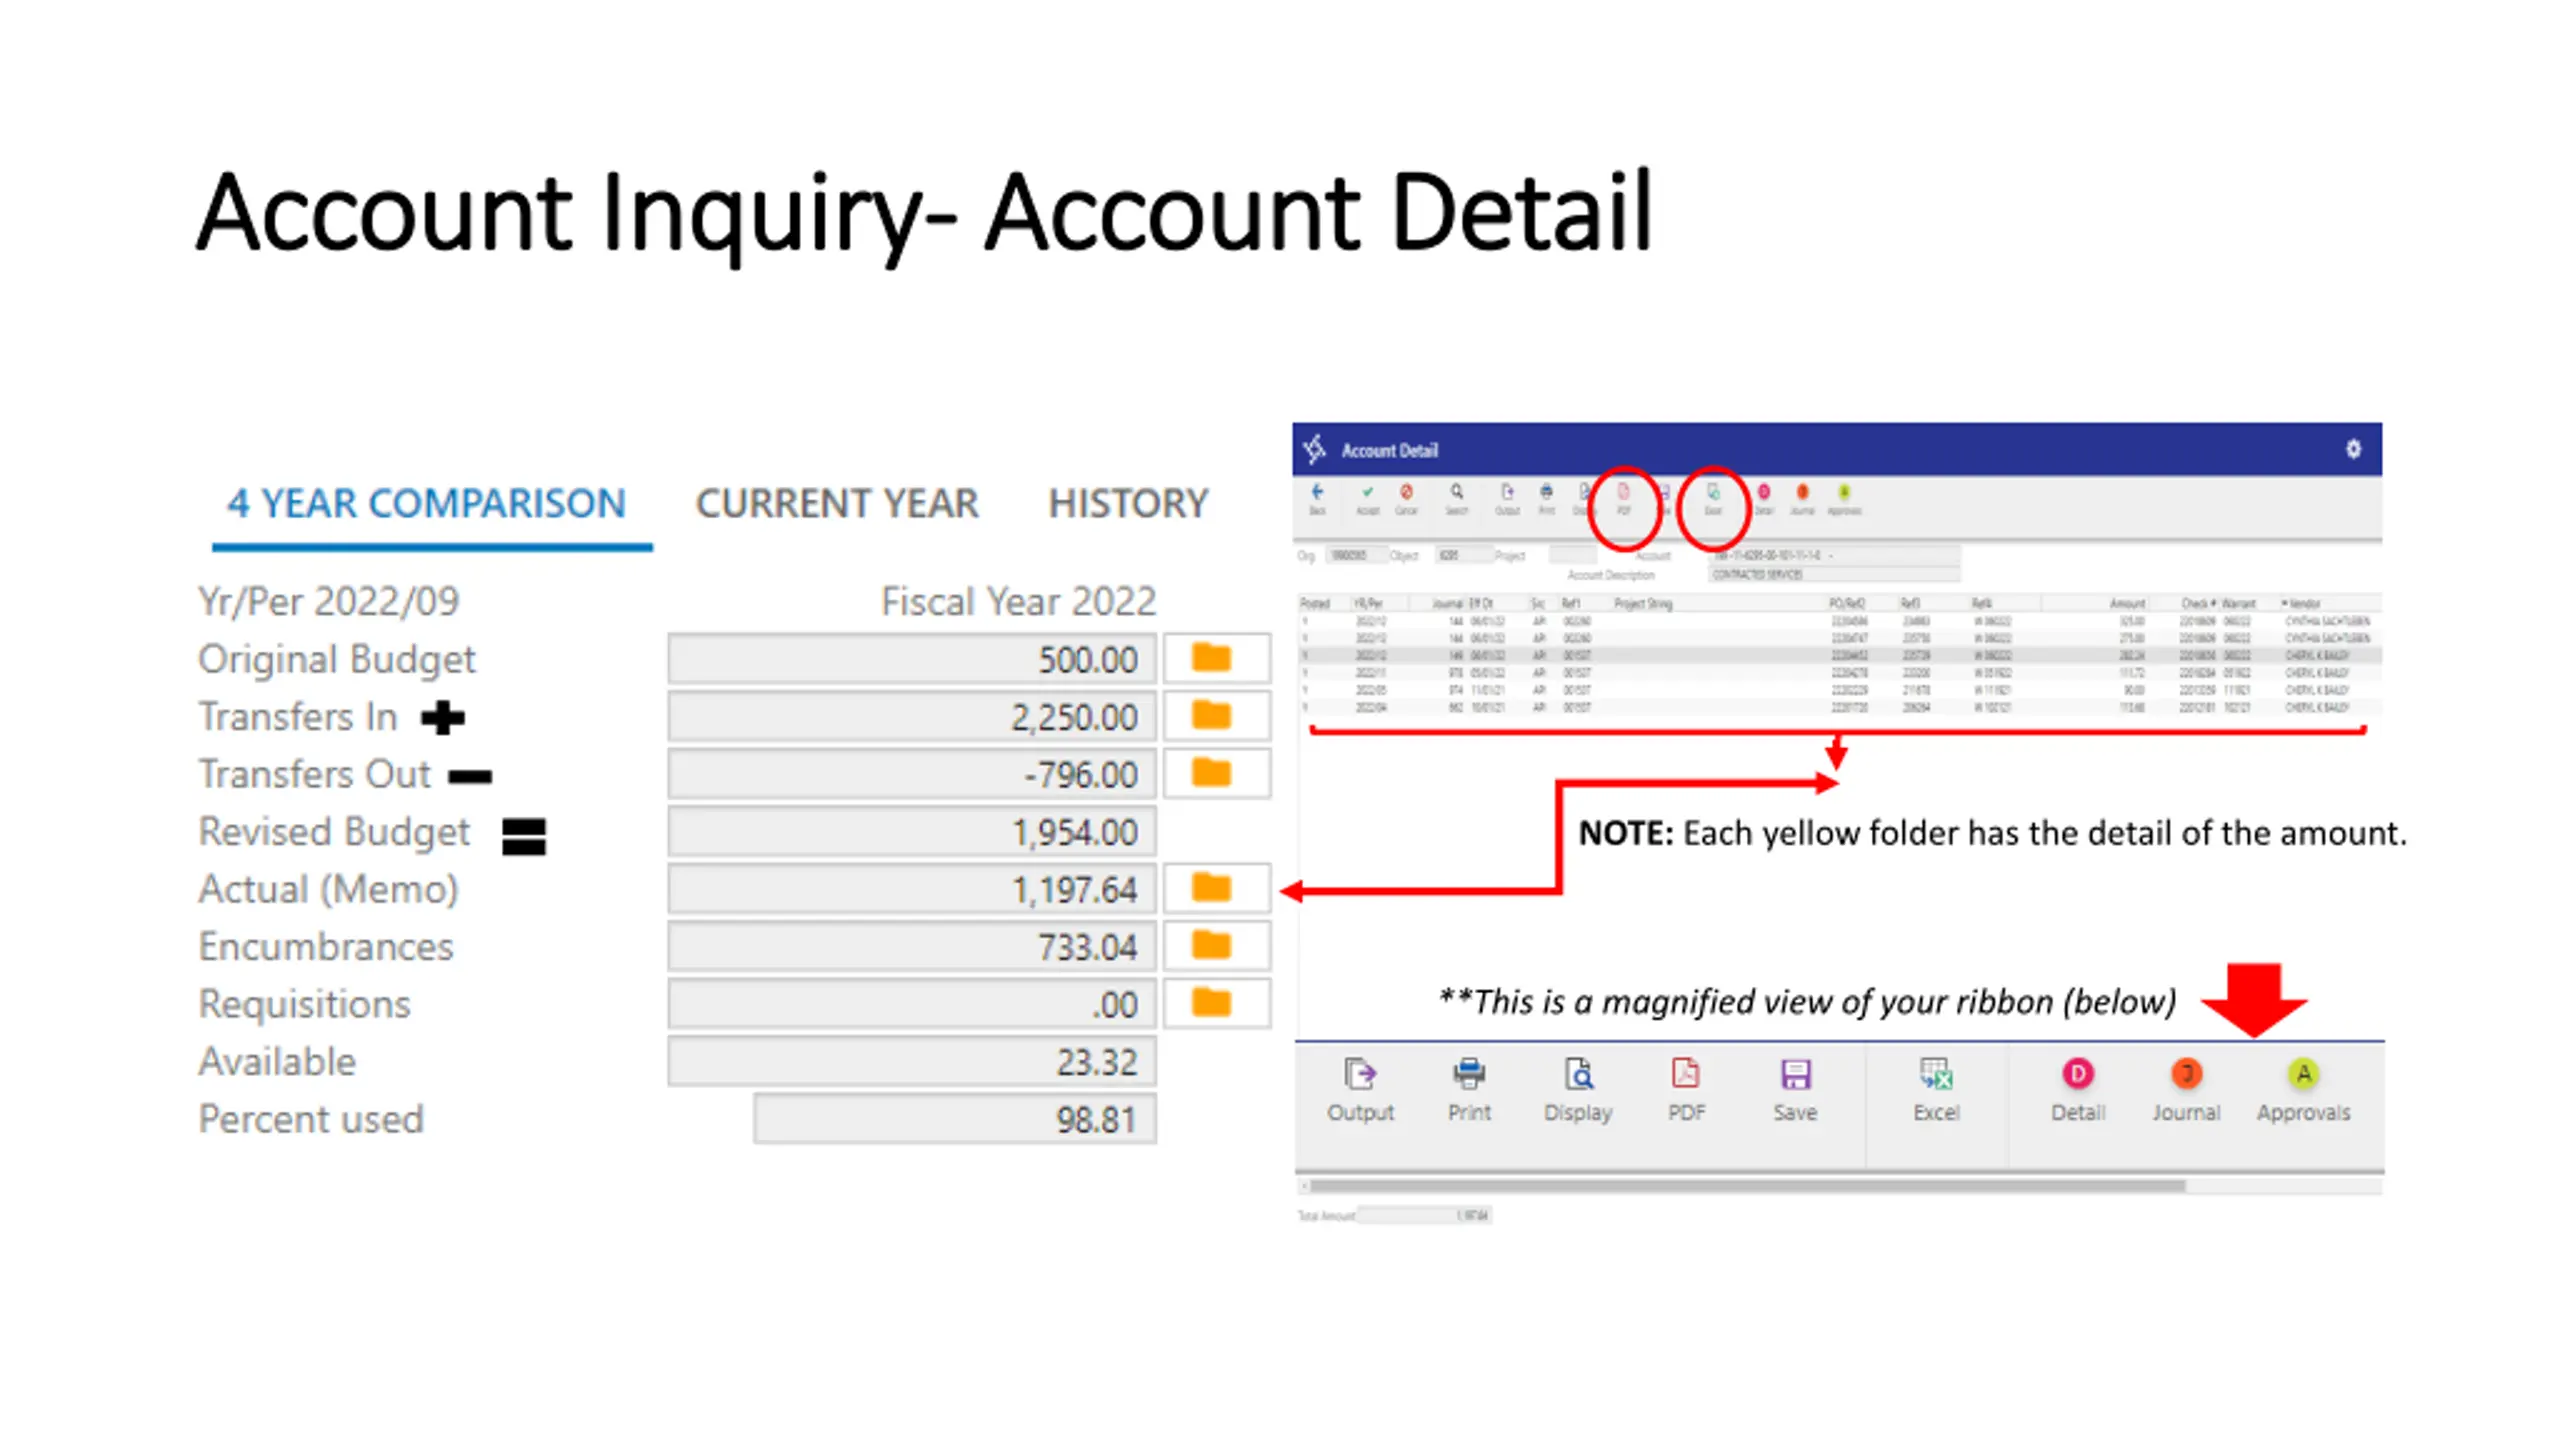Viewport: 2560px width, 1440px height.
Task: Click the Encumbrances 733.04 field
Action: (x=912, y=947)
